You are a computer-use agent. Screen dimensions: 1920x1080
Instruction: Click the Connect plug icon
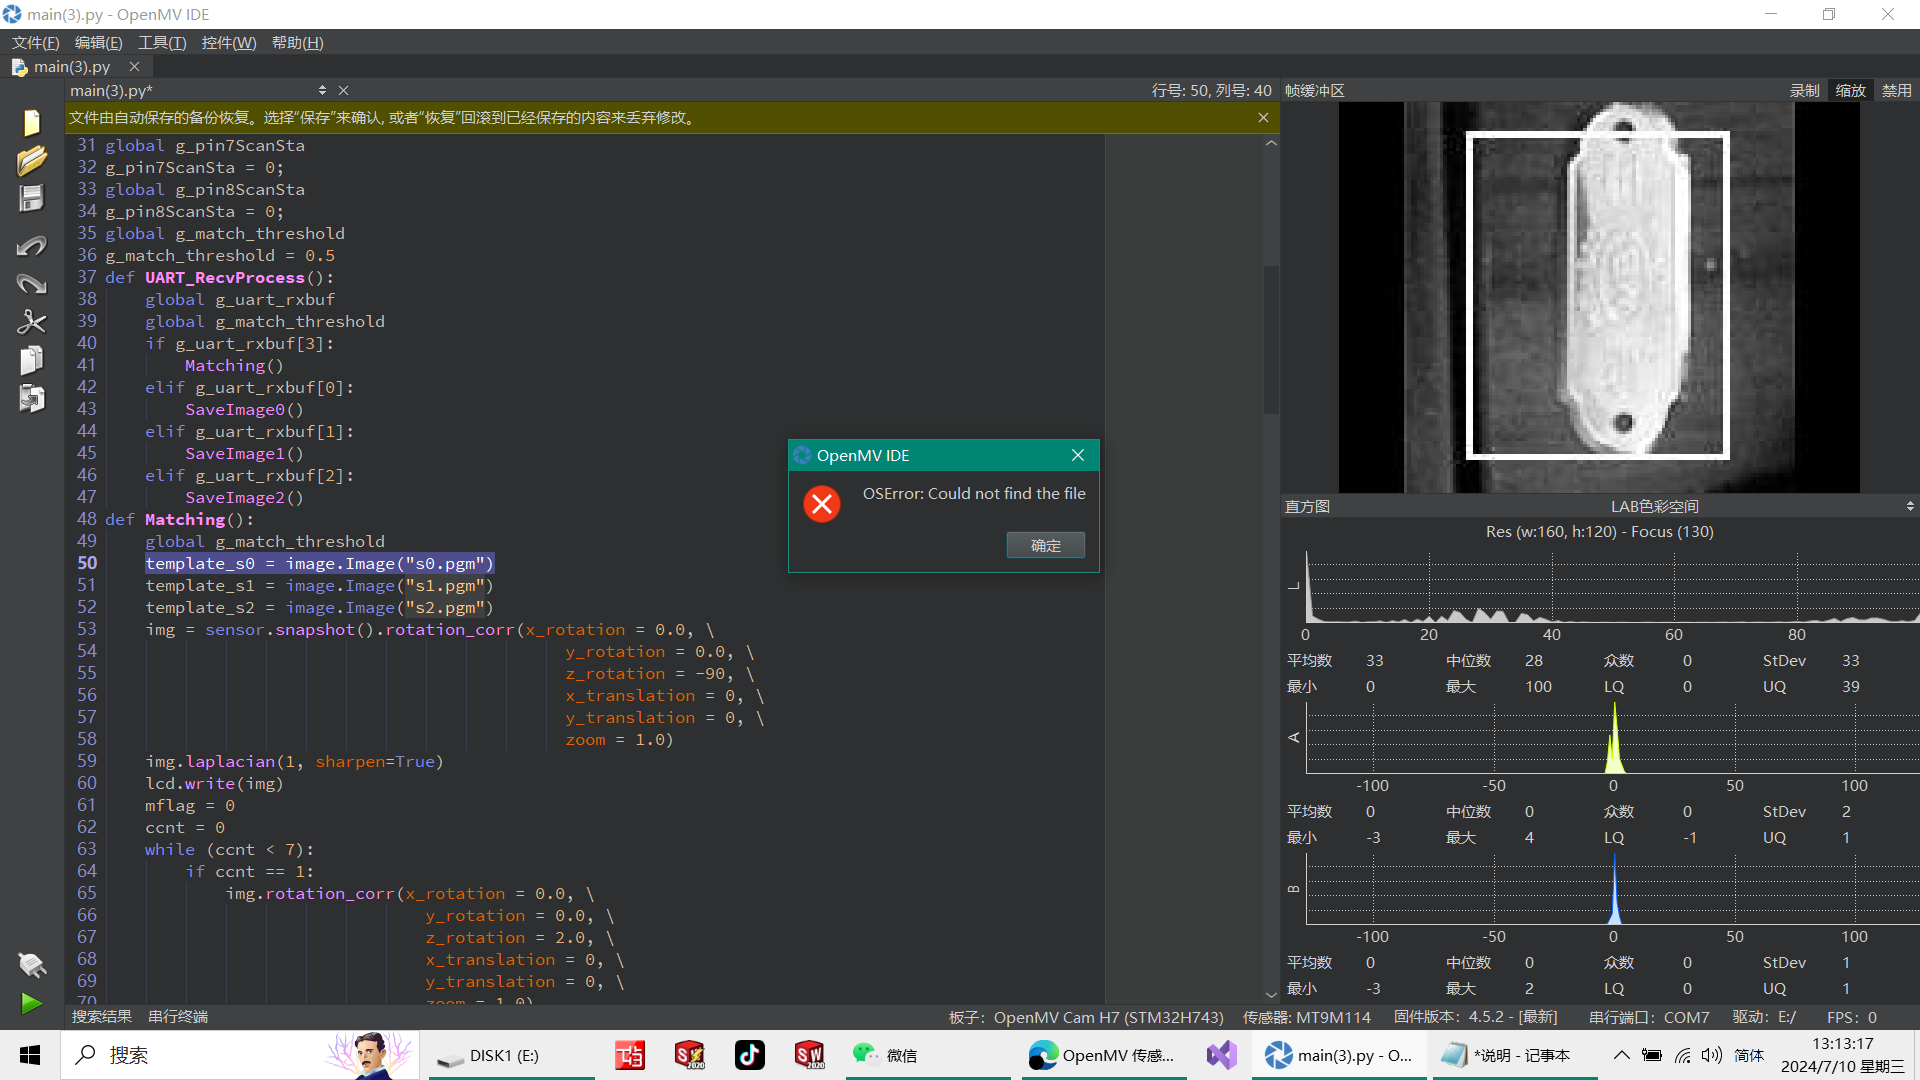tap(31, 965)
